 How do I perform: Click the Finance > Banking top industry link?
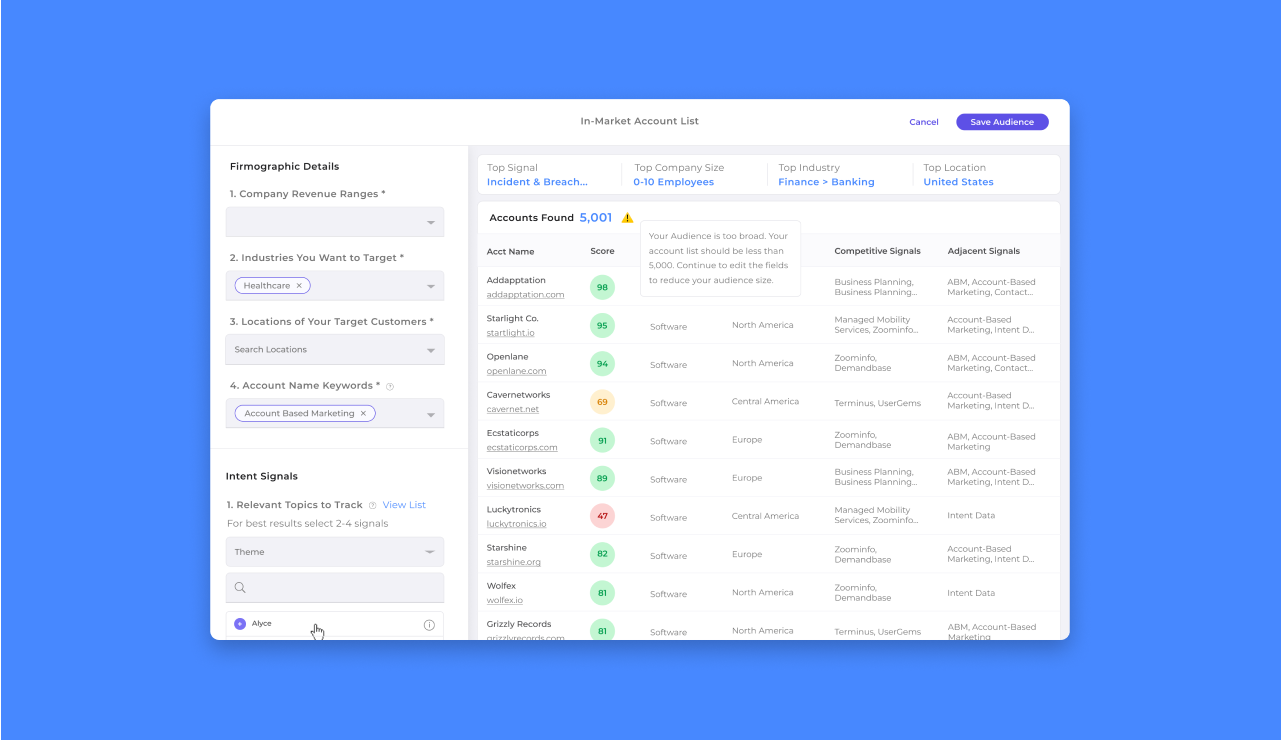(x=826, y=182)
